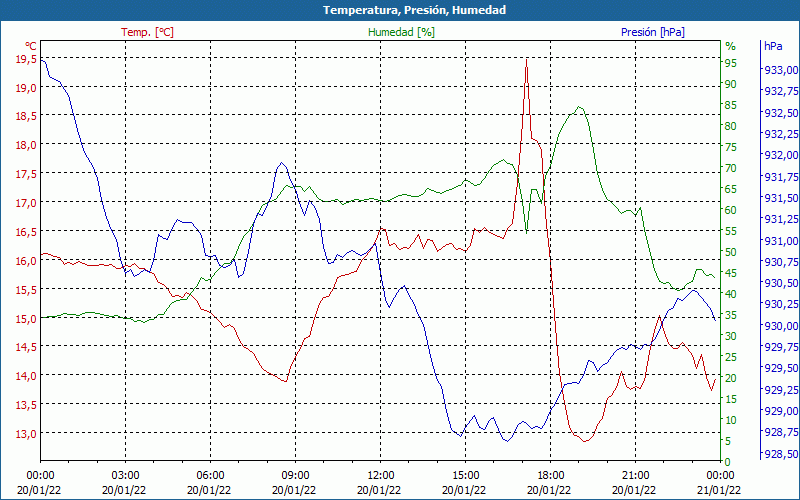The height and width of the screenshot is (500, 800).
Task: Click the 18,5 temperature axis value
Action: click(27, 116)
